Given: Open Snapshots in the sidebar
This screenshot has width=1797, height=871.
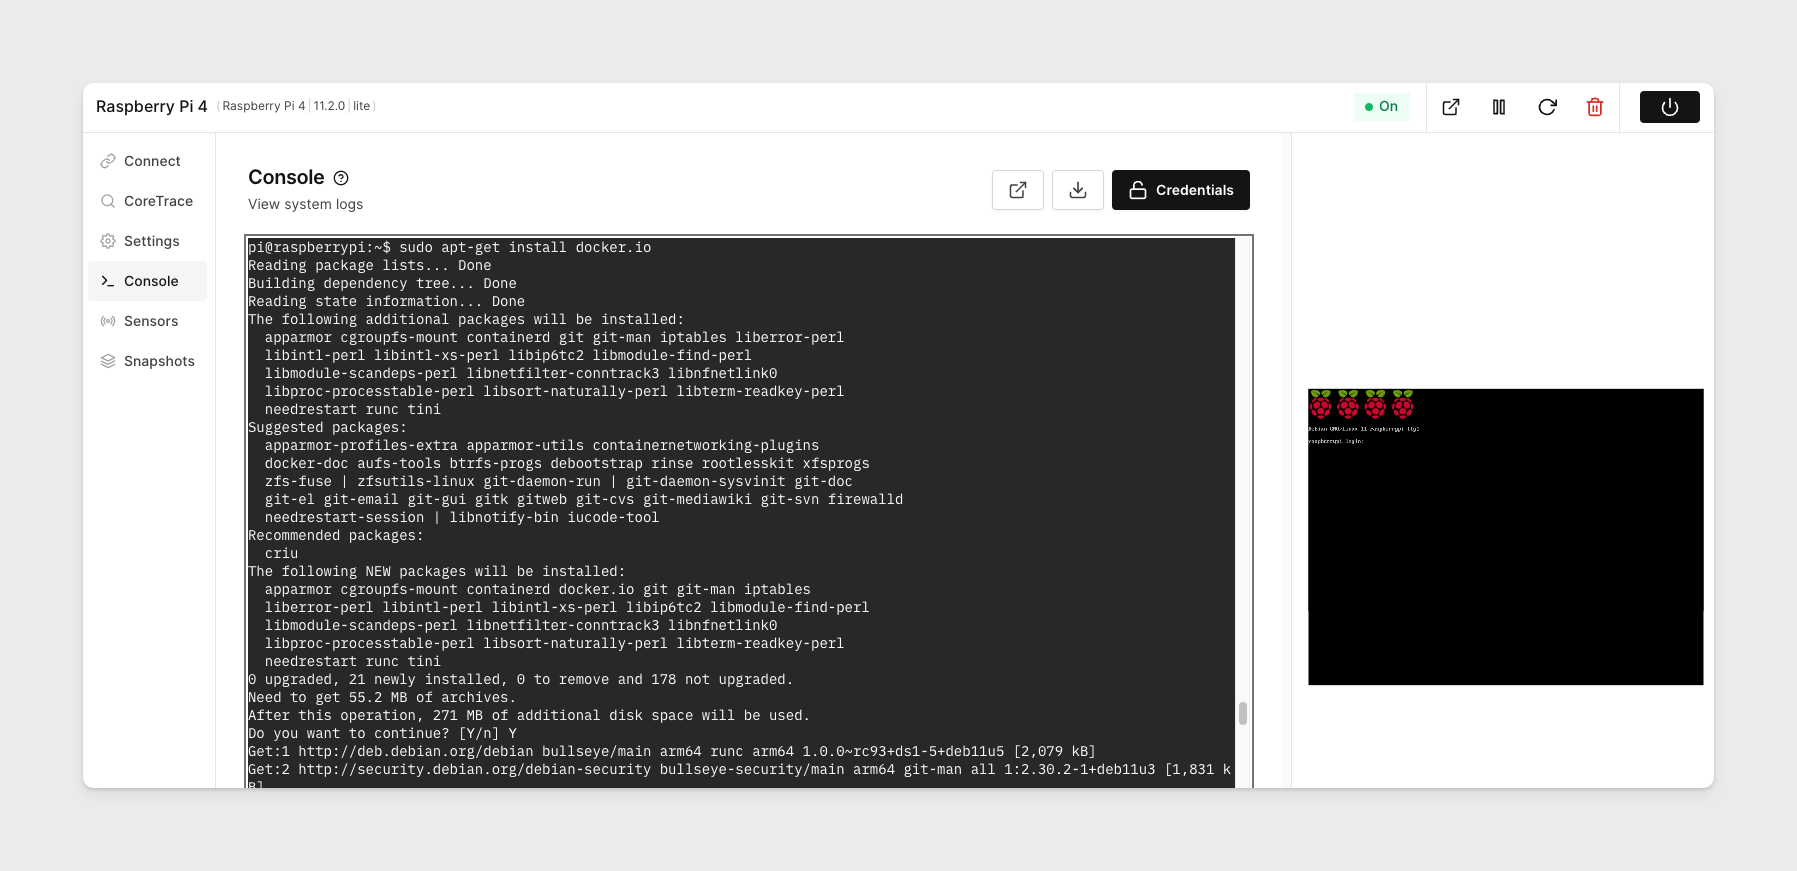Looking at the screenshot, I should tap(147, 361).
